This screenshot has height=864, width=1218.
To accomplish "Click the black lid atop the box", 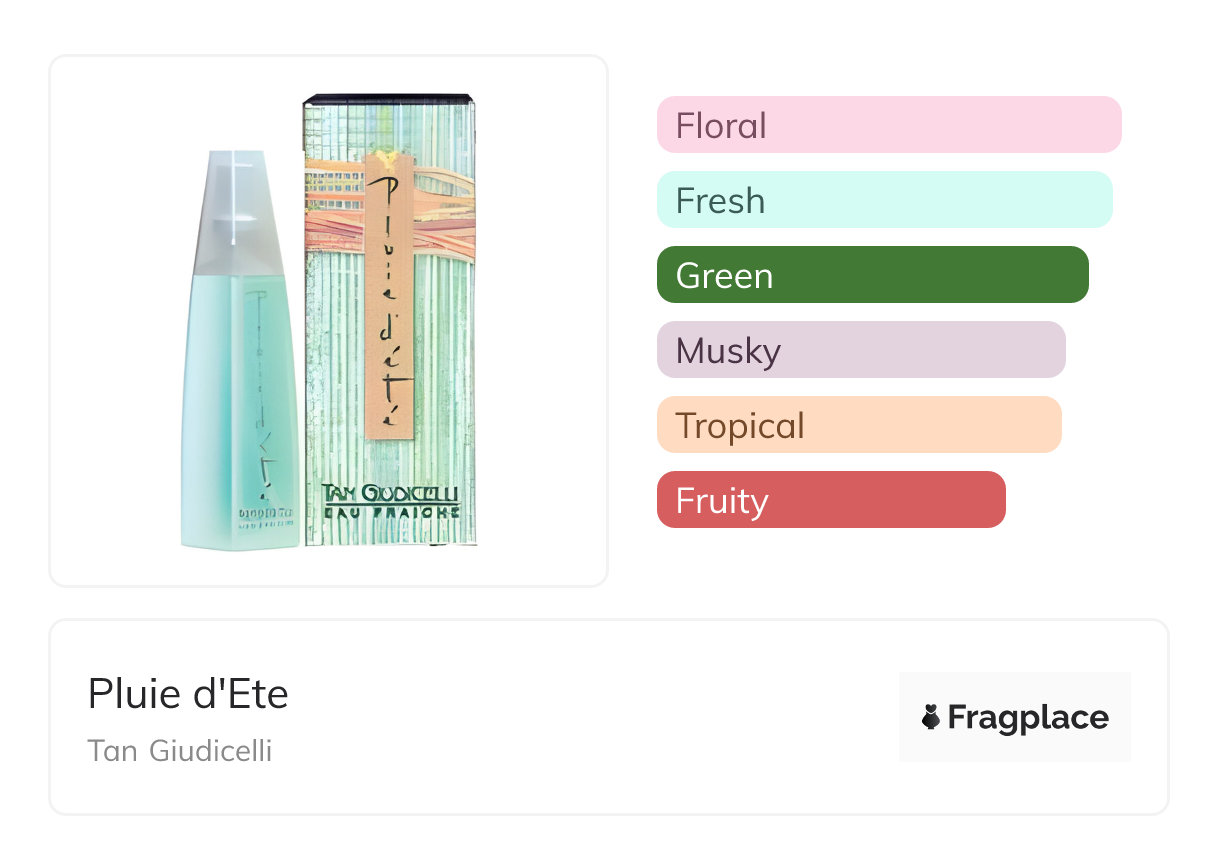I will pos(388,100).
